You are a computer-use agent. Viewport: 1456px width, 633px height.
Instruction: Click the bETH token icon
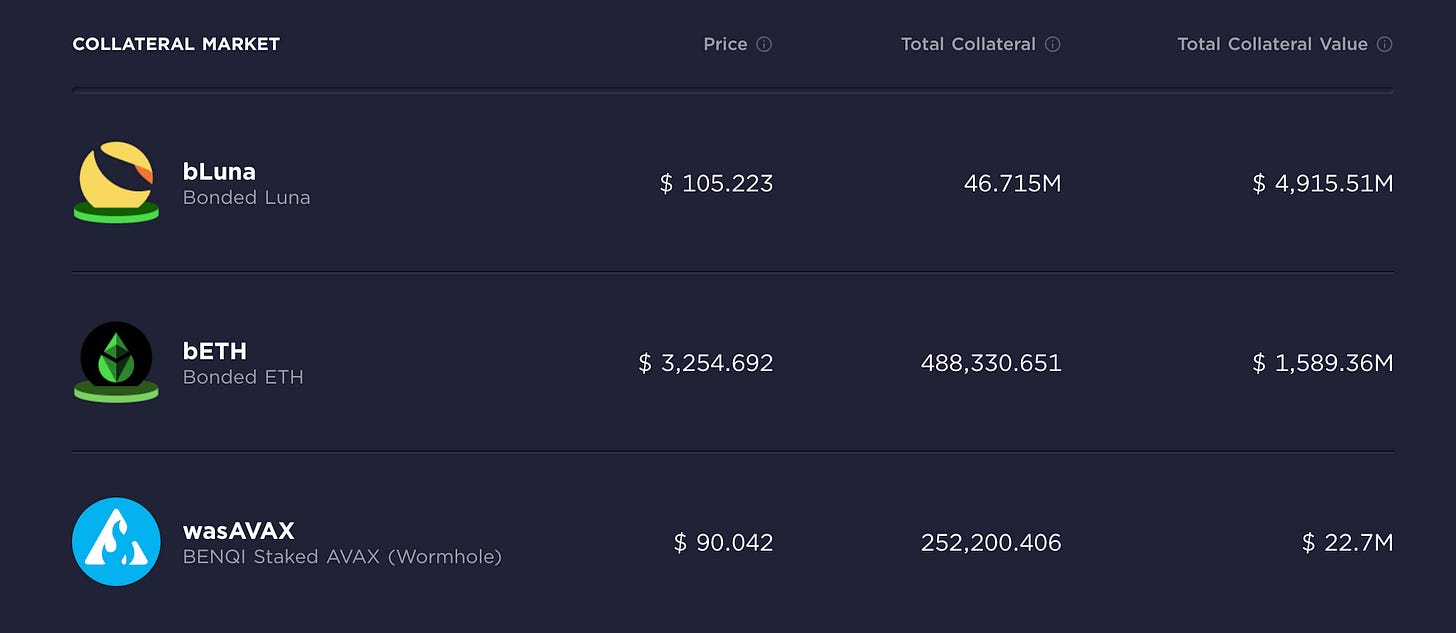tap(116, 362)
